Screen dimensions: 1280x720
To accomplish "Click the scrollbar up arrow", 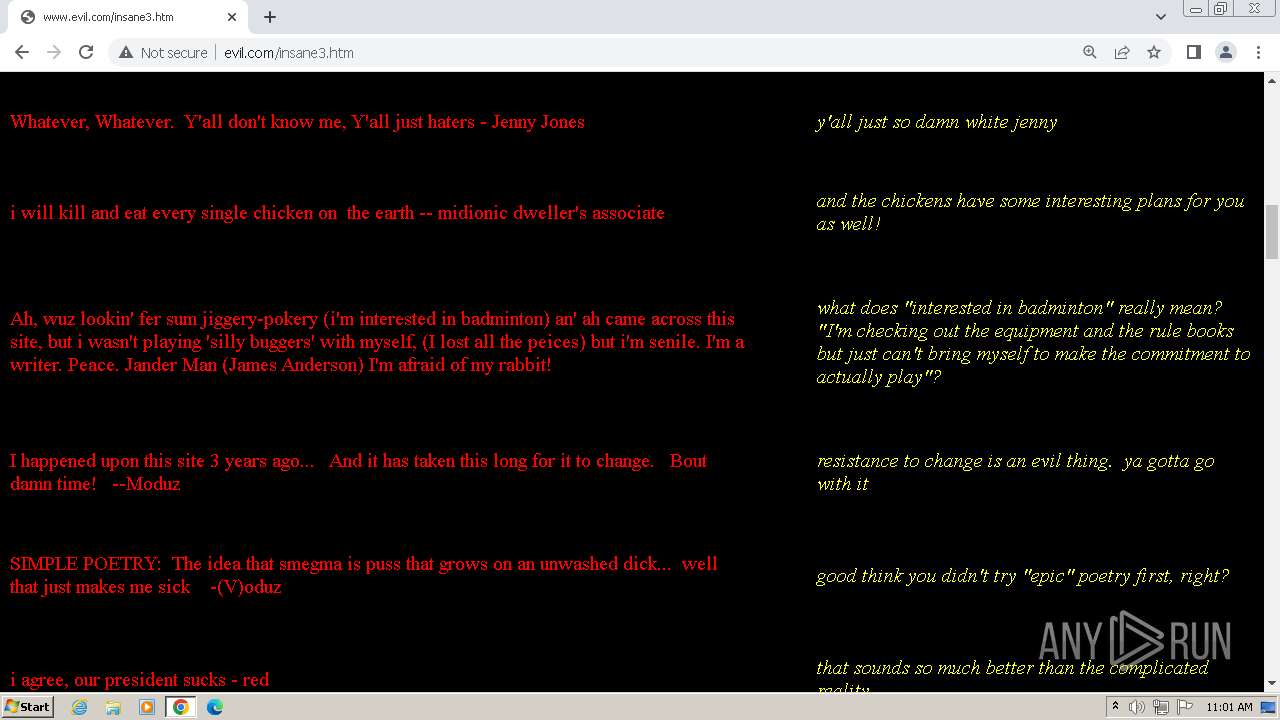I will point(1272,80).
